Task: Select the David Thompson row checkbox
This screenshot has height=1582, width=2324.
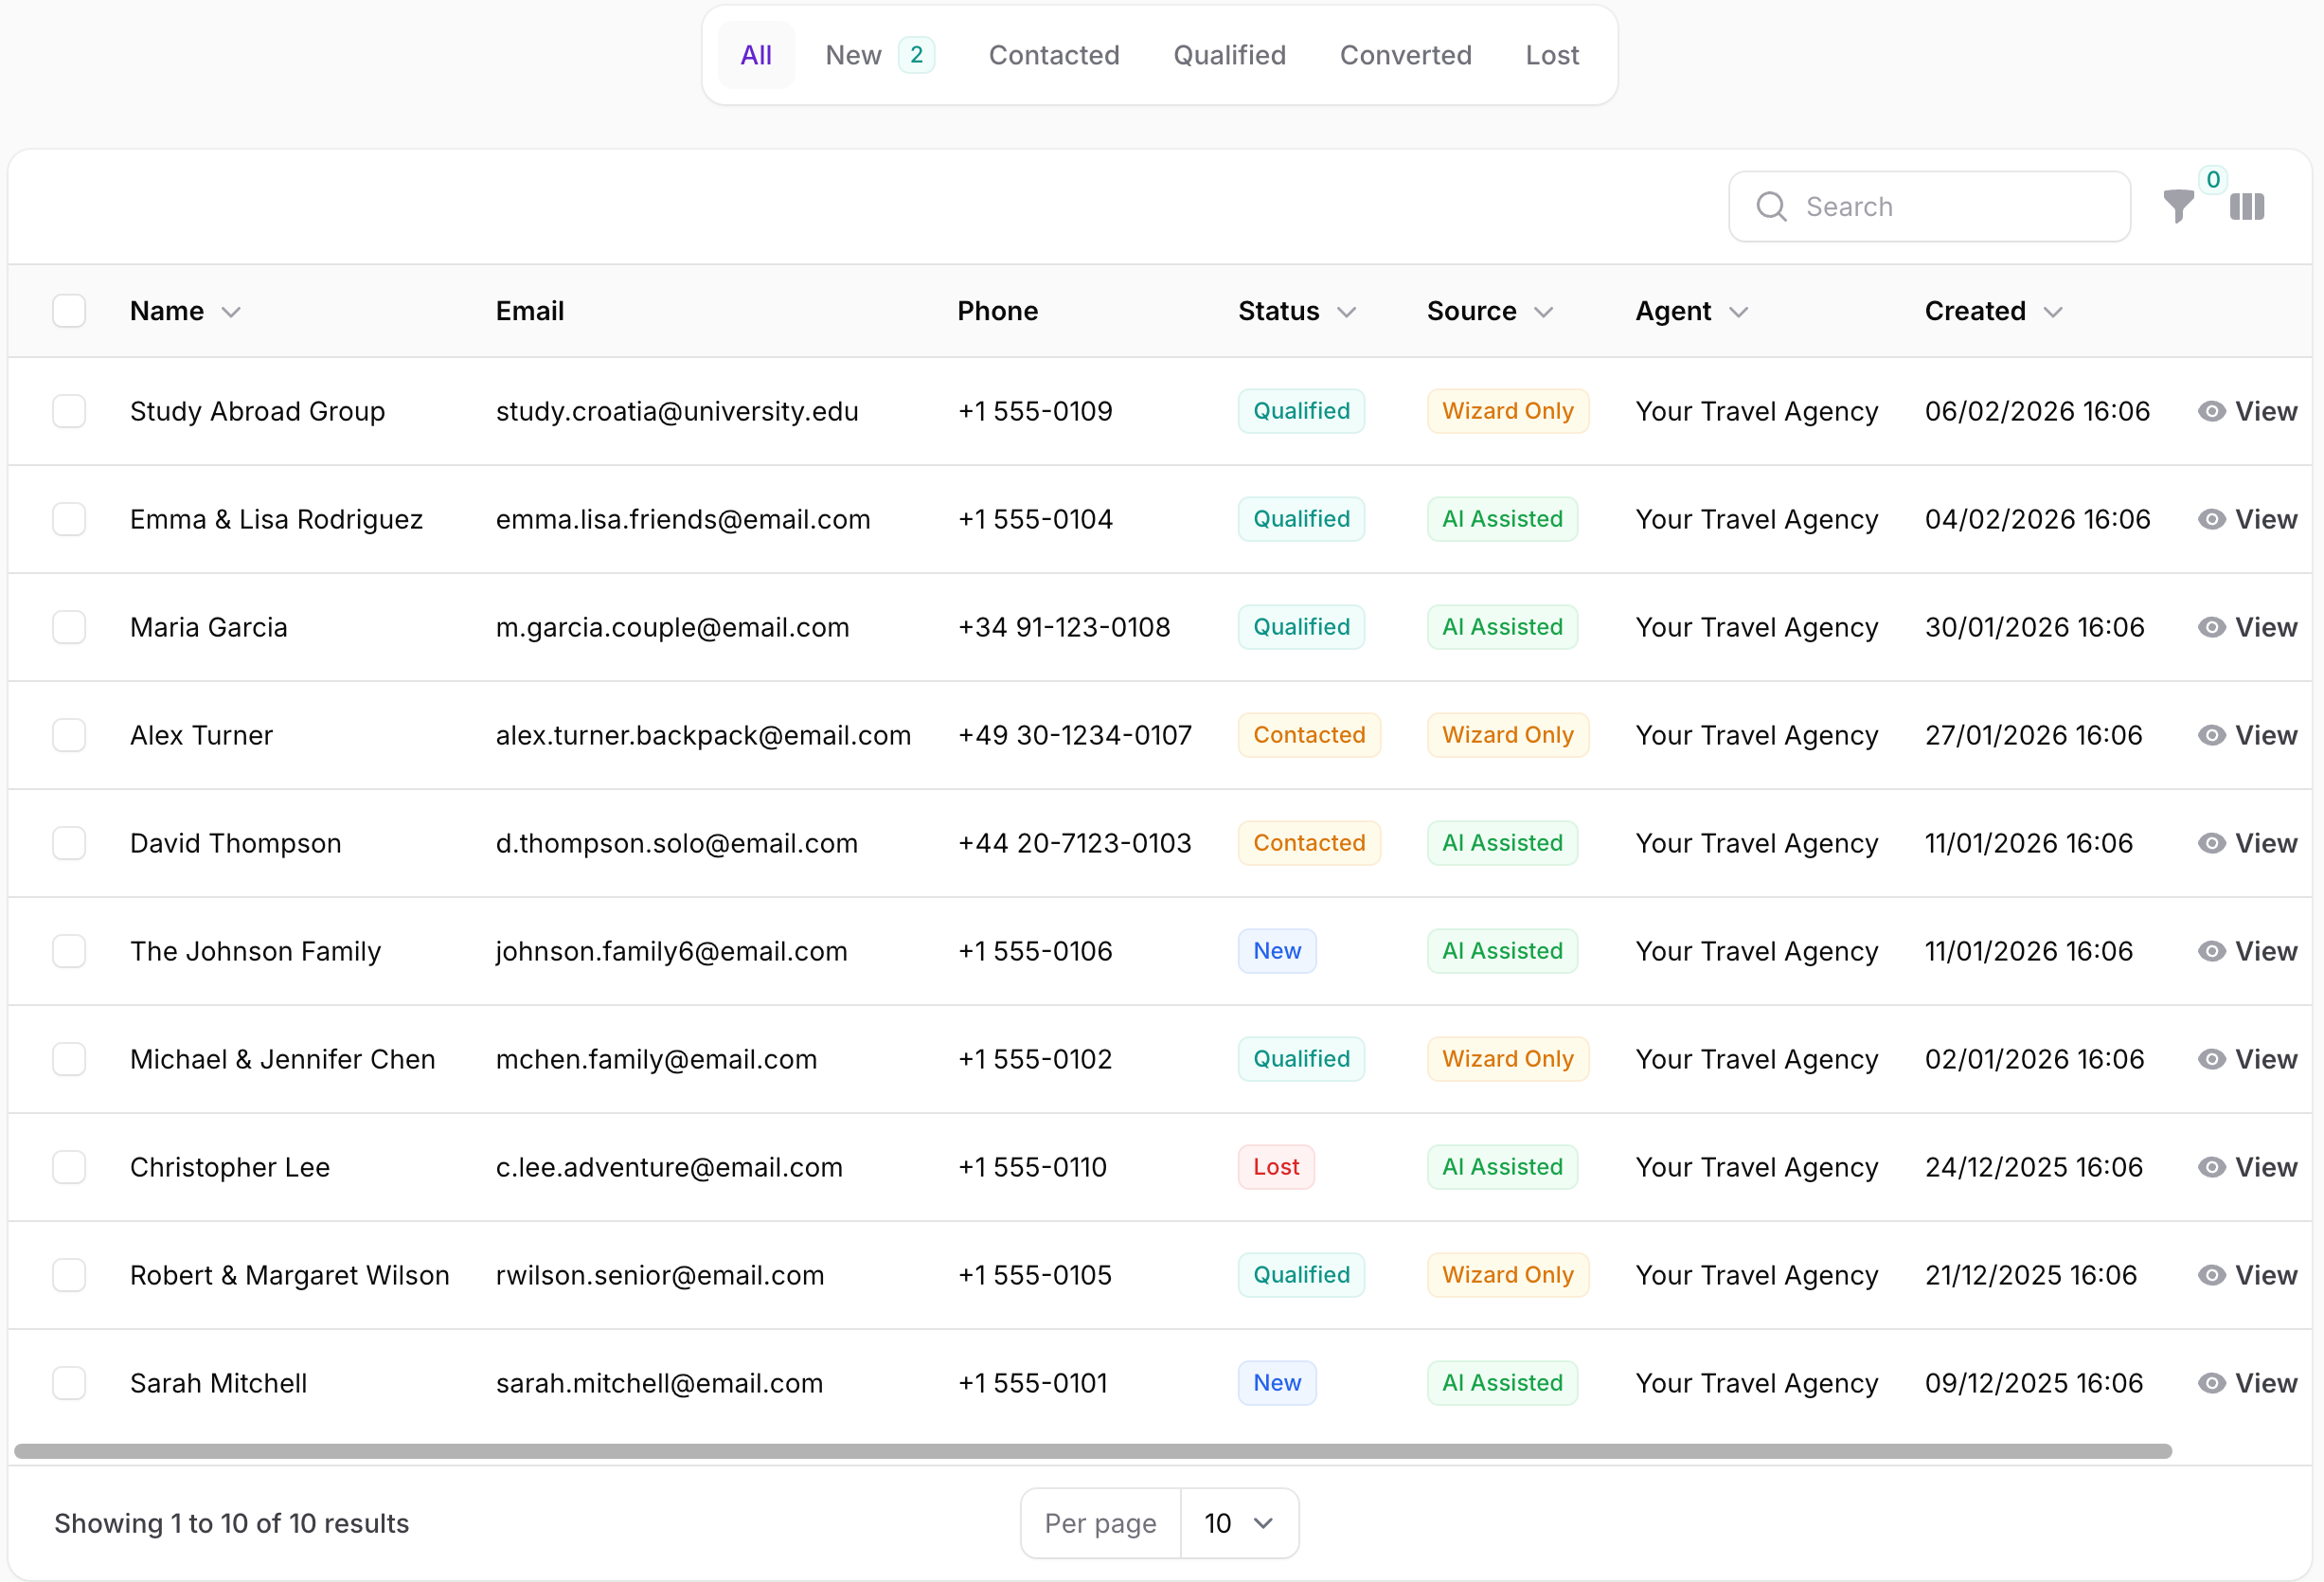Action: pyautogui.click(x=69, y=843)
